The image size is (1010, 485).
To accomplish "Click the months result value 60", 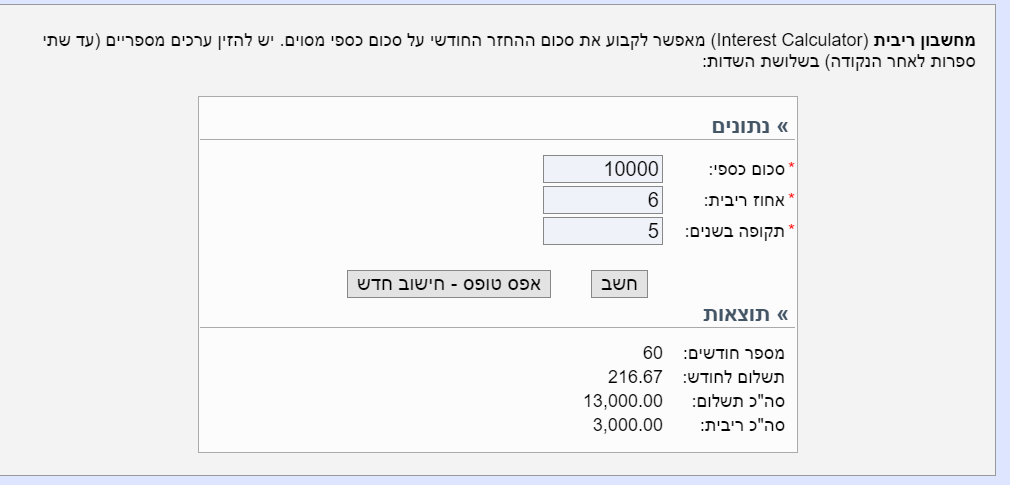I will tap(652, 353).
